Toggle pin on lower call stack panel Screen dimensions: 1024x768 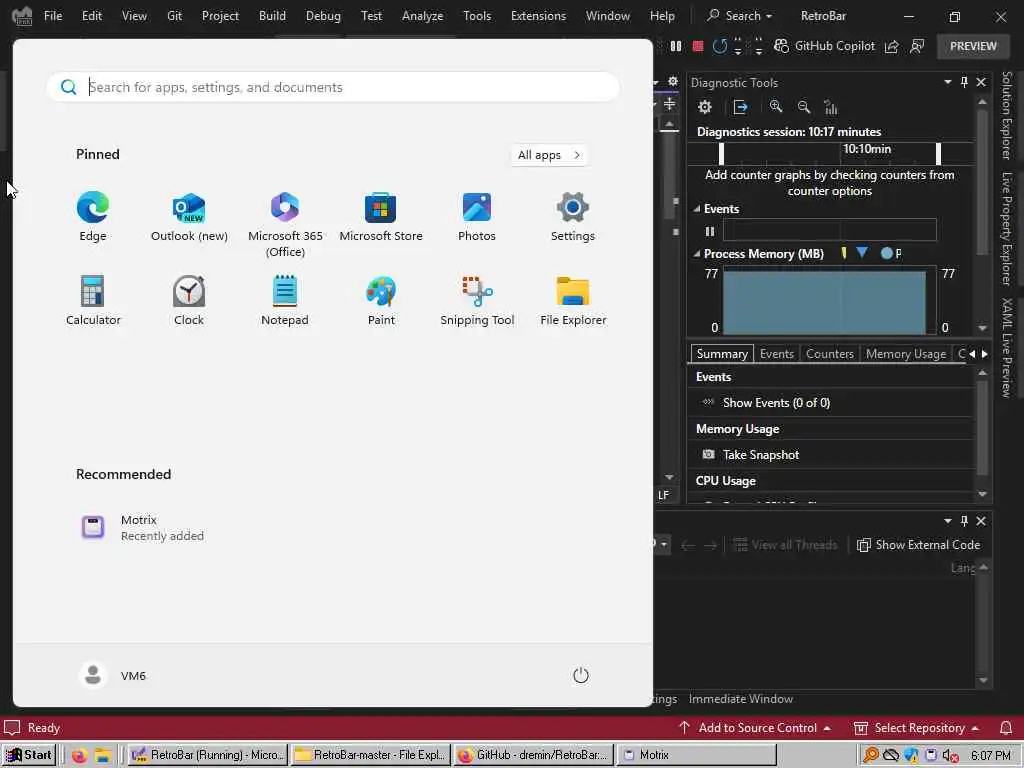965,520
